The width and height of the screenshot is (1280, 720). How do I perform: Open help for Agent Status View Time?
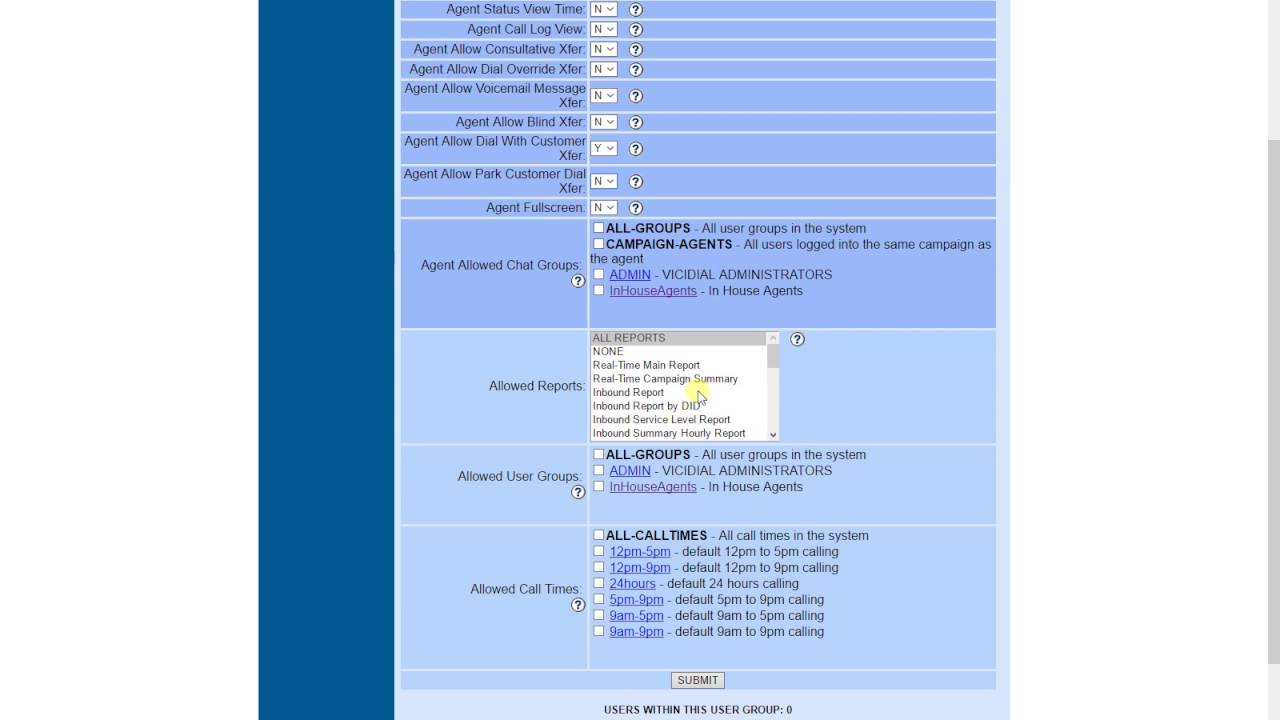pyautogui.click(x=636, y=9)
